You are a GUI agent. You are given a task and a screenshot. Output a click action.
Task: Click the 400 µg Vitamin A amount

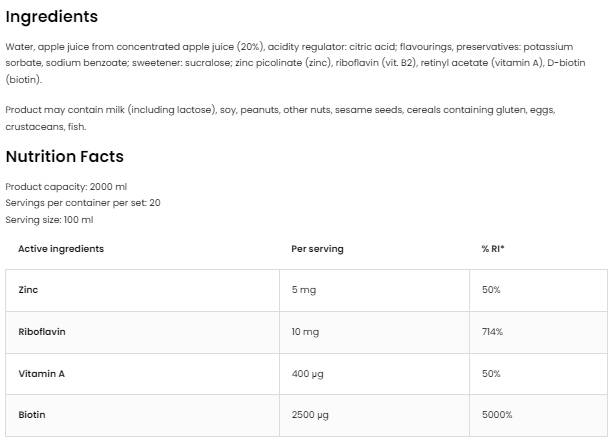[x=308, y=373]
